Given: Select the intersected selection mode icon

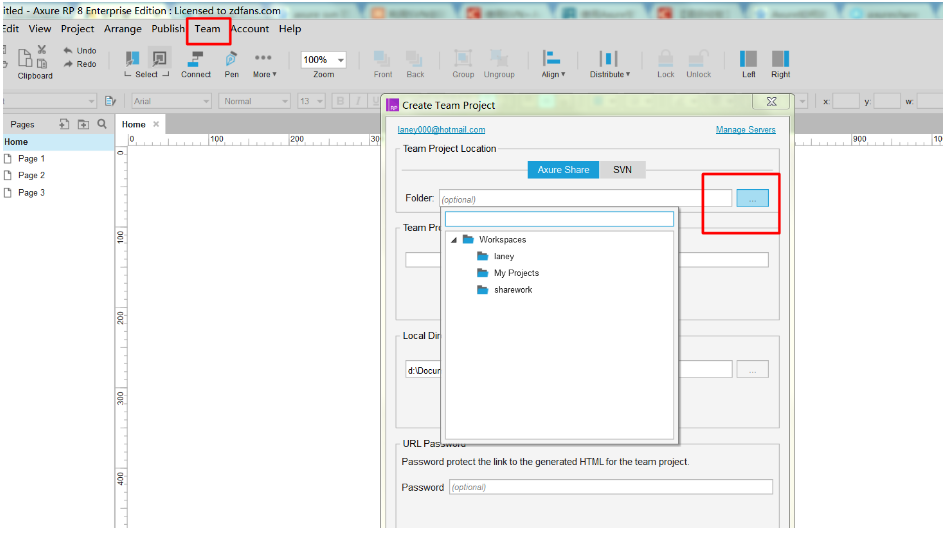Looking at the screenshot, I should coord(132,59).
